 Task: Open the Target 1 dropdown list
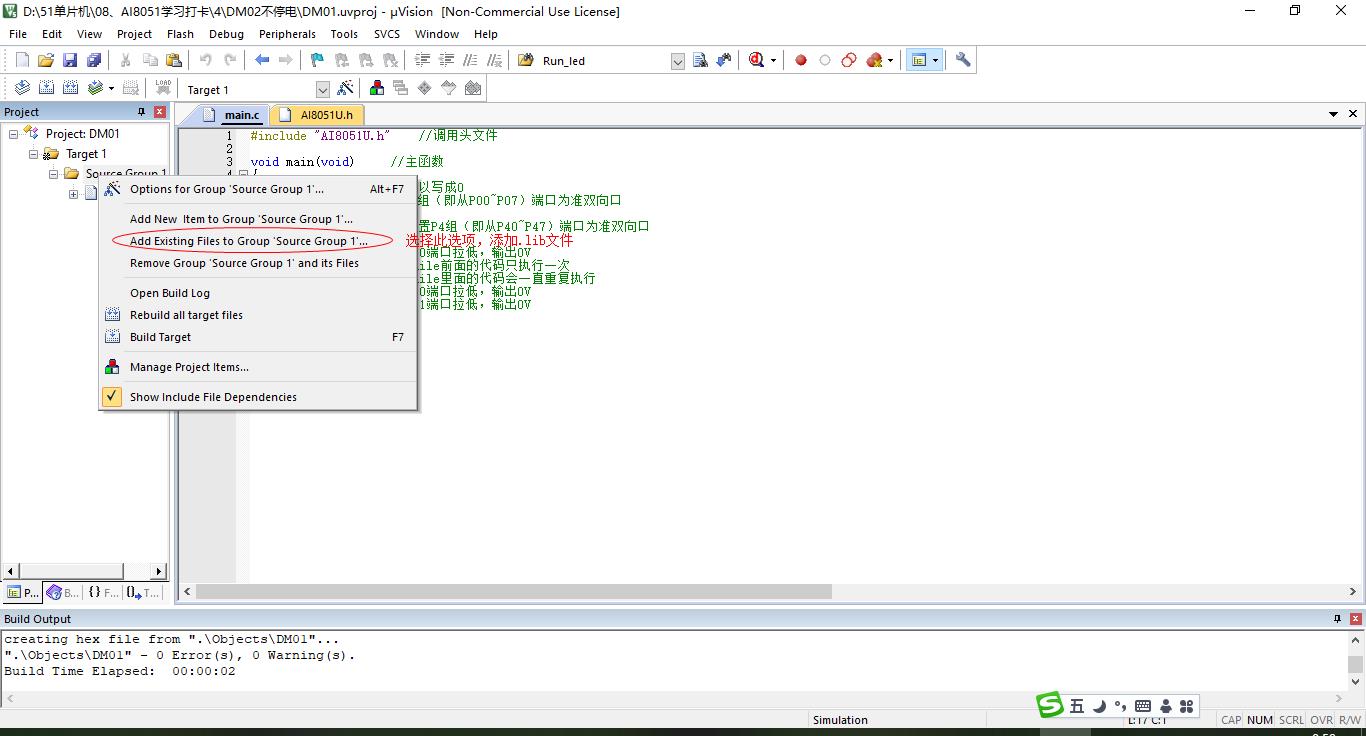point(322,90)
